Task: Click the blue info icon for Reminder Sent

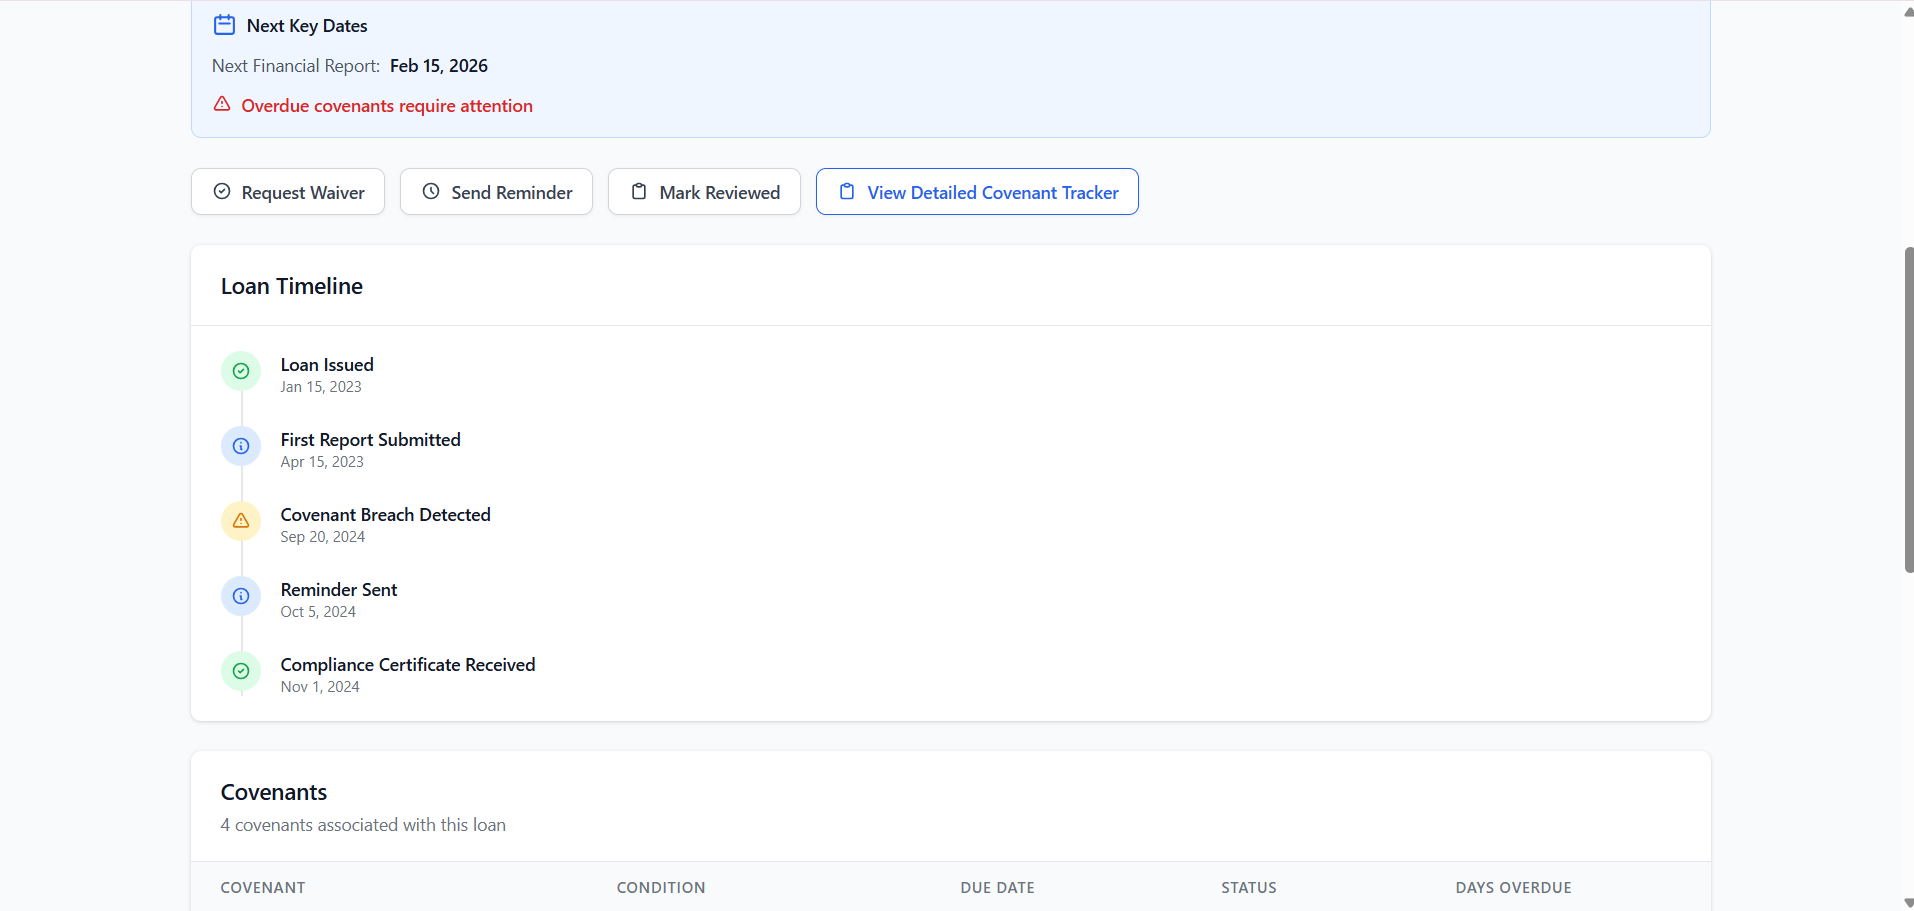Action: (241, 596)
